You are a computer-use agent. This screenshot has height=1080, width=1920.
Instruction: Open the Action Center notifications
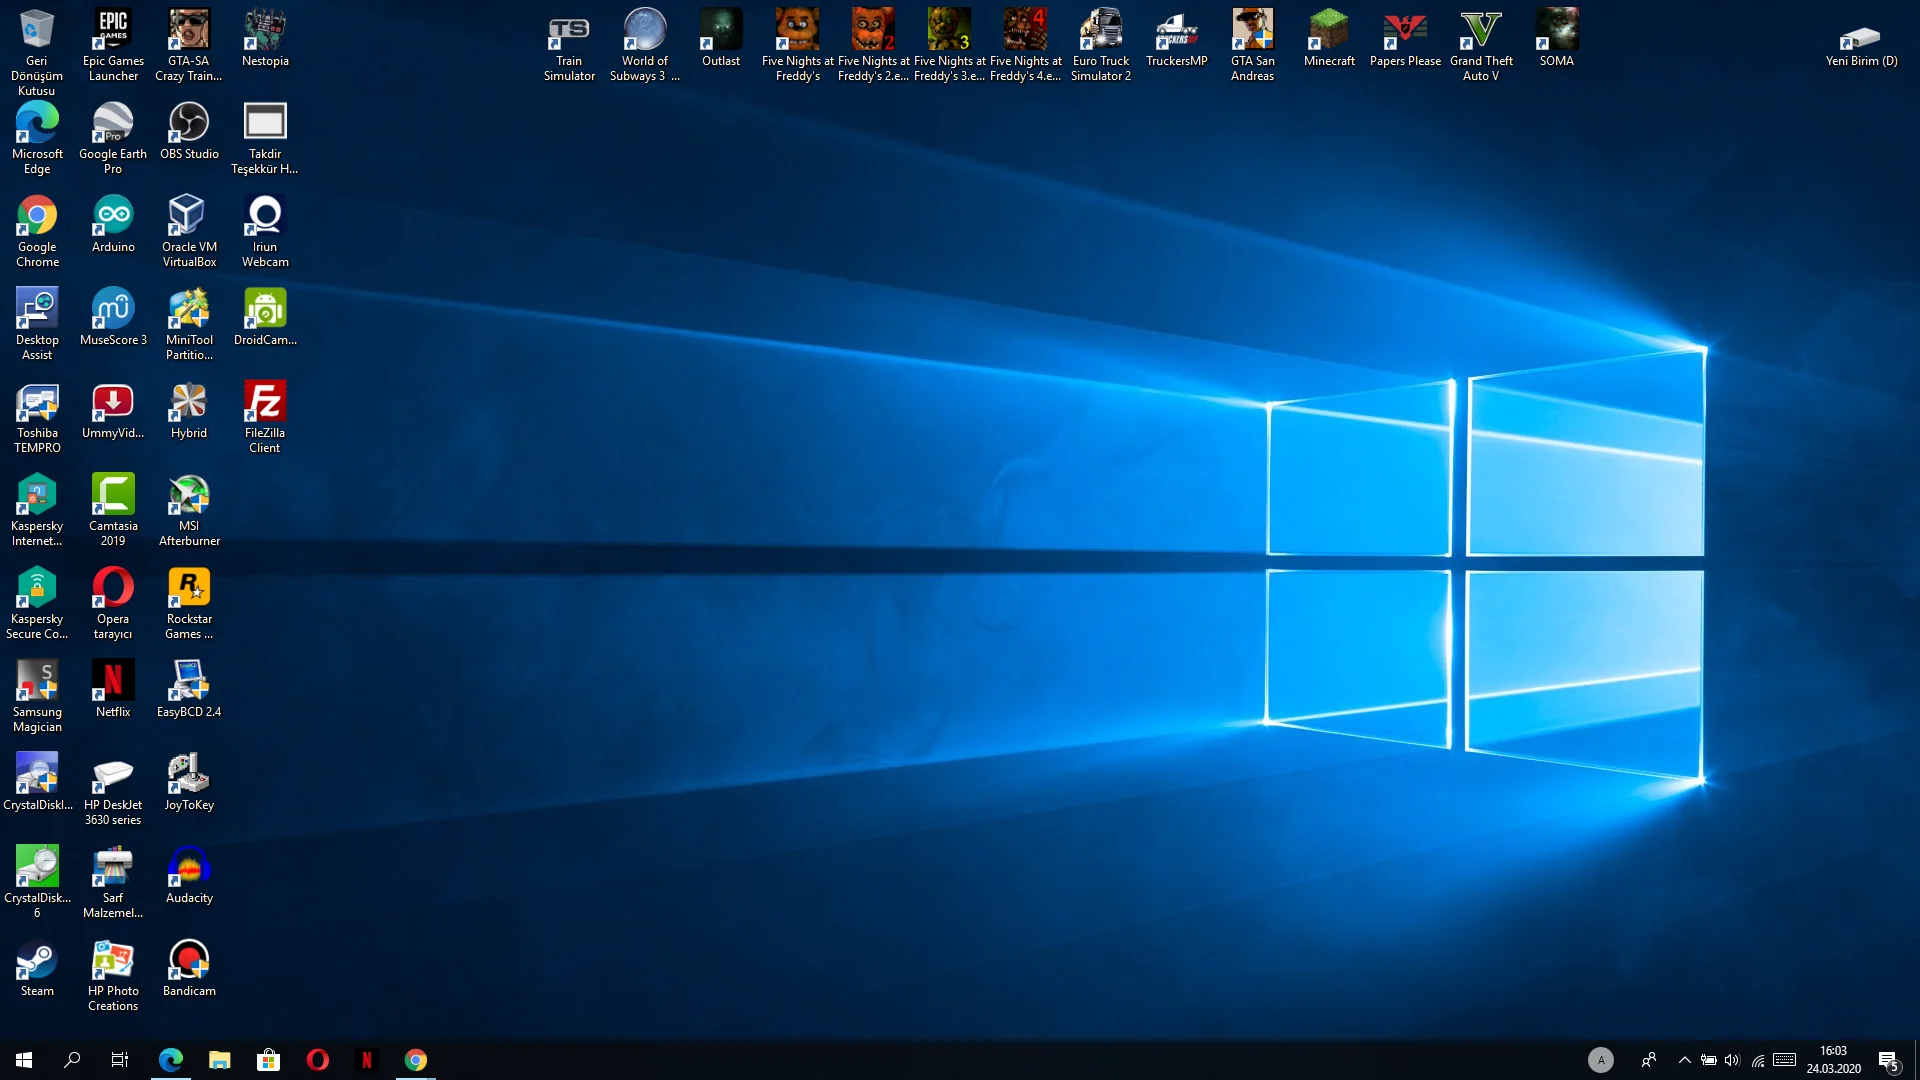coord(1888,1060)
